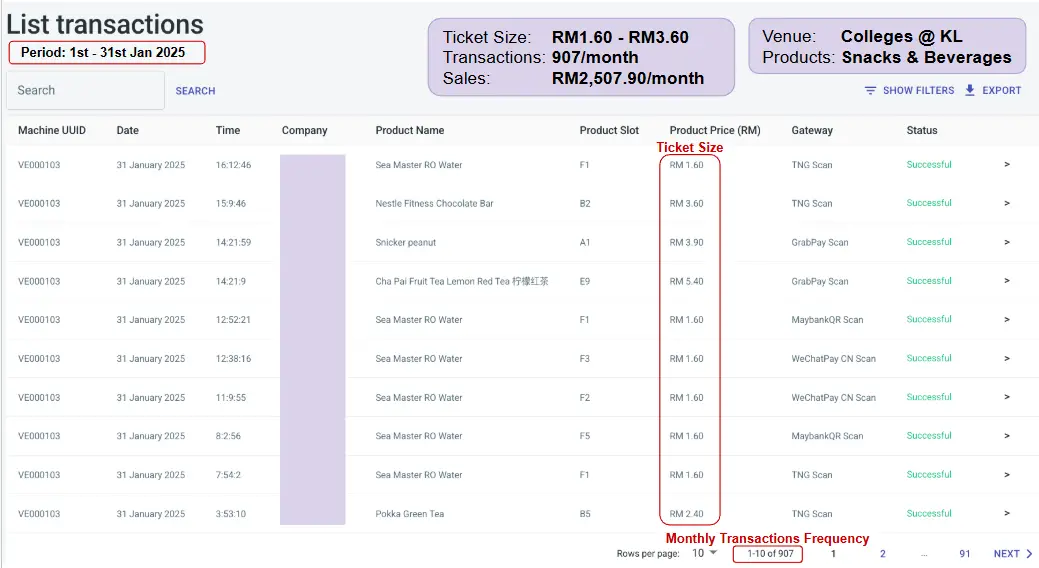
Task: Click the Product Name column header
Action: (x=410, y=130)
